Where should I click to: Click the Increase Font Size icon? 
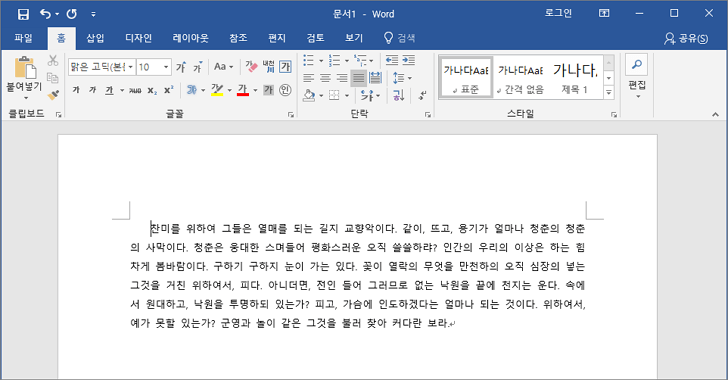coord(181,67)
